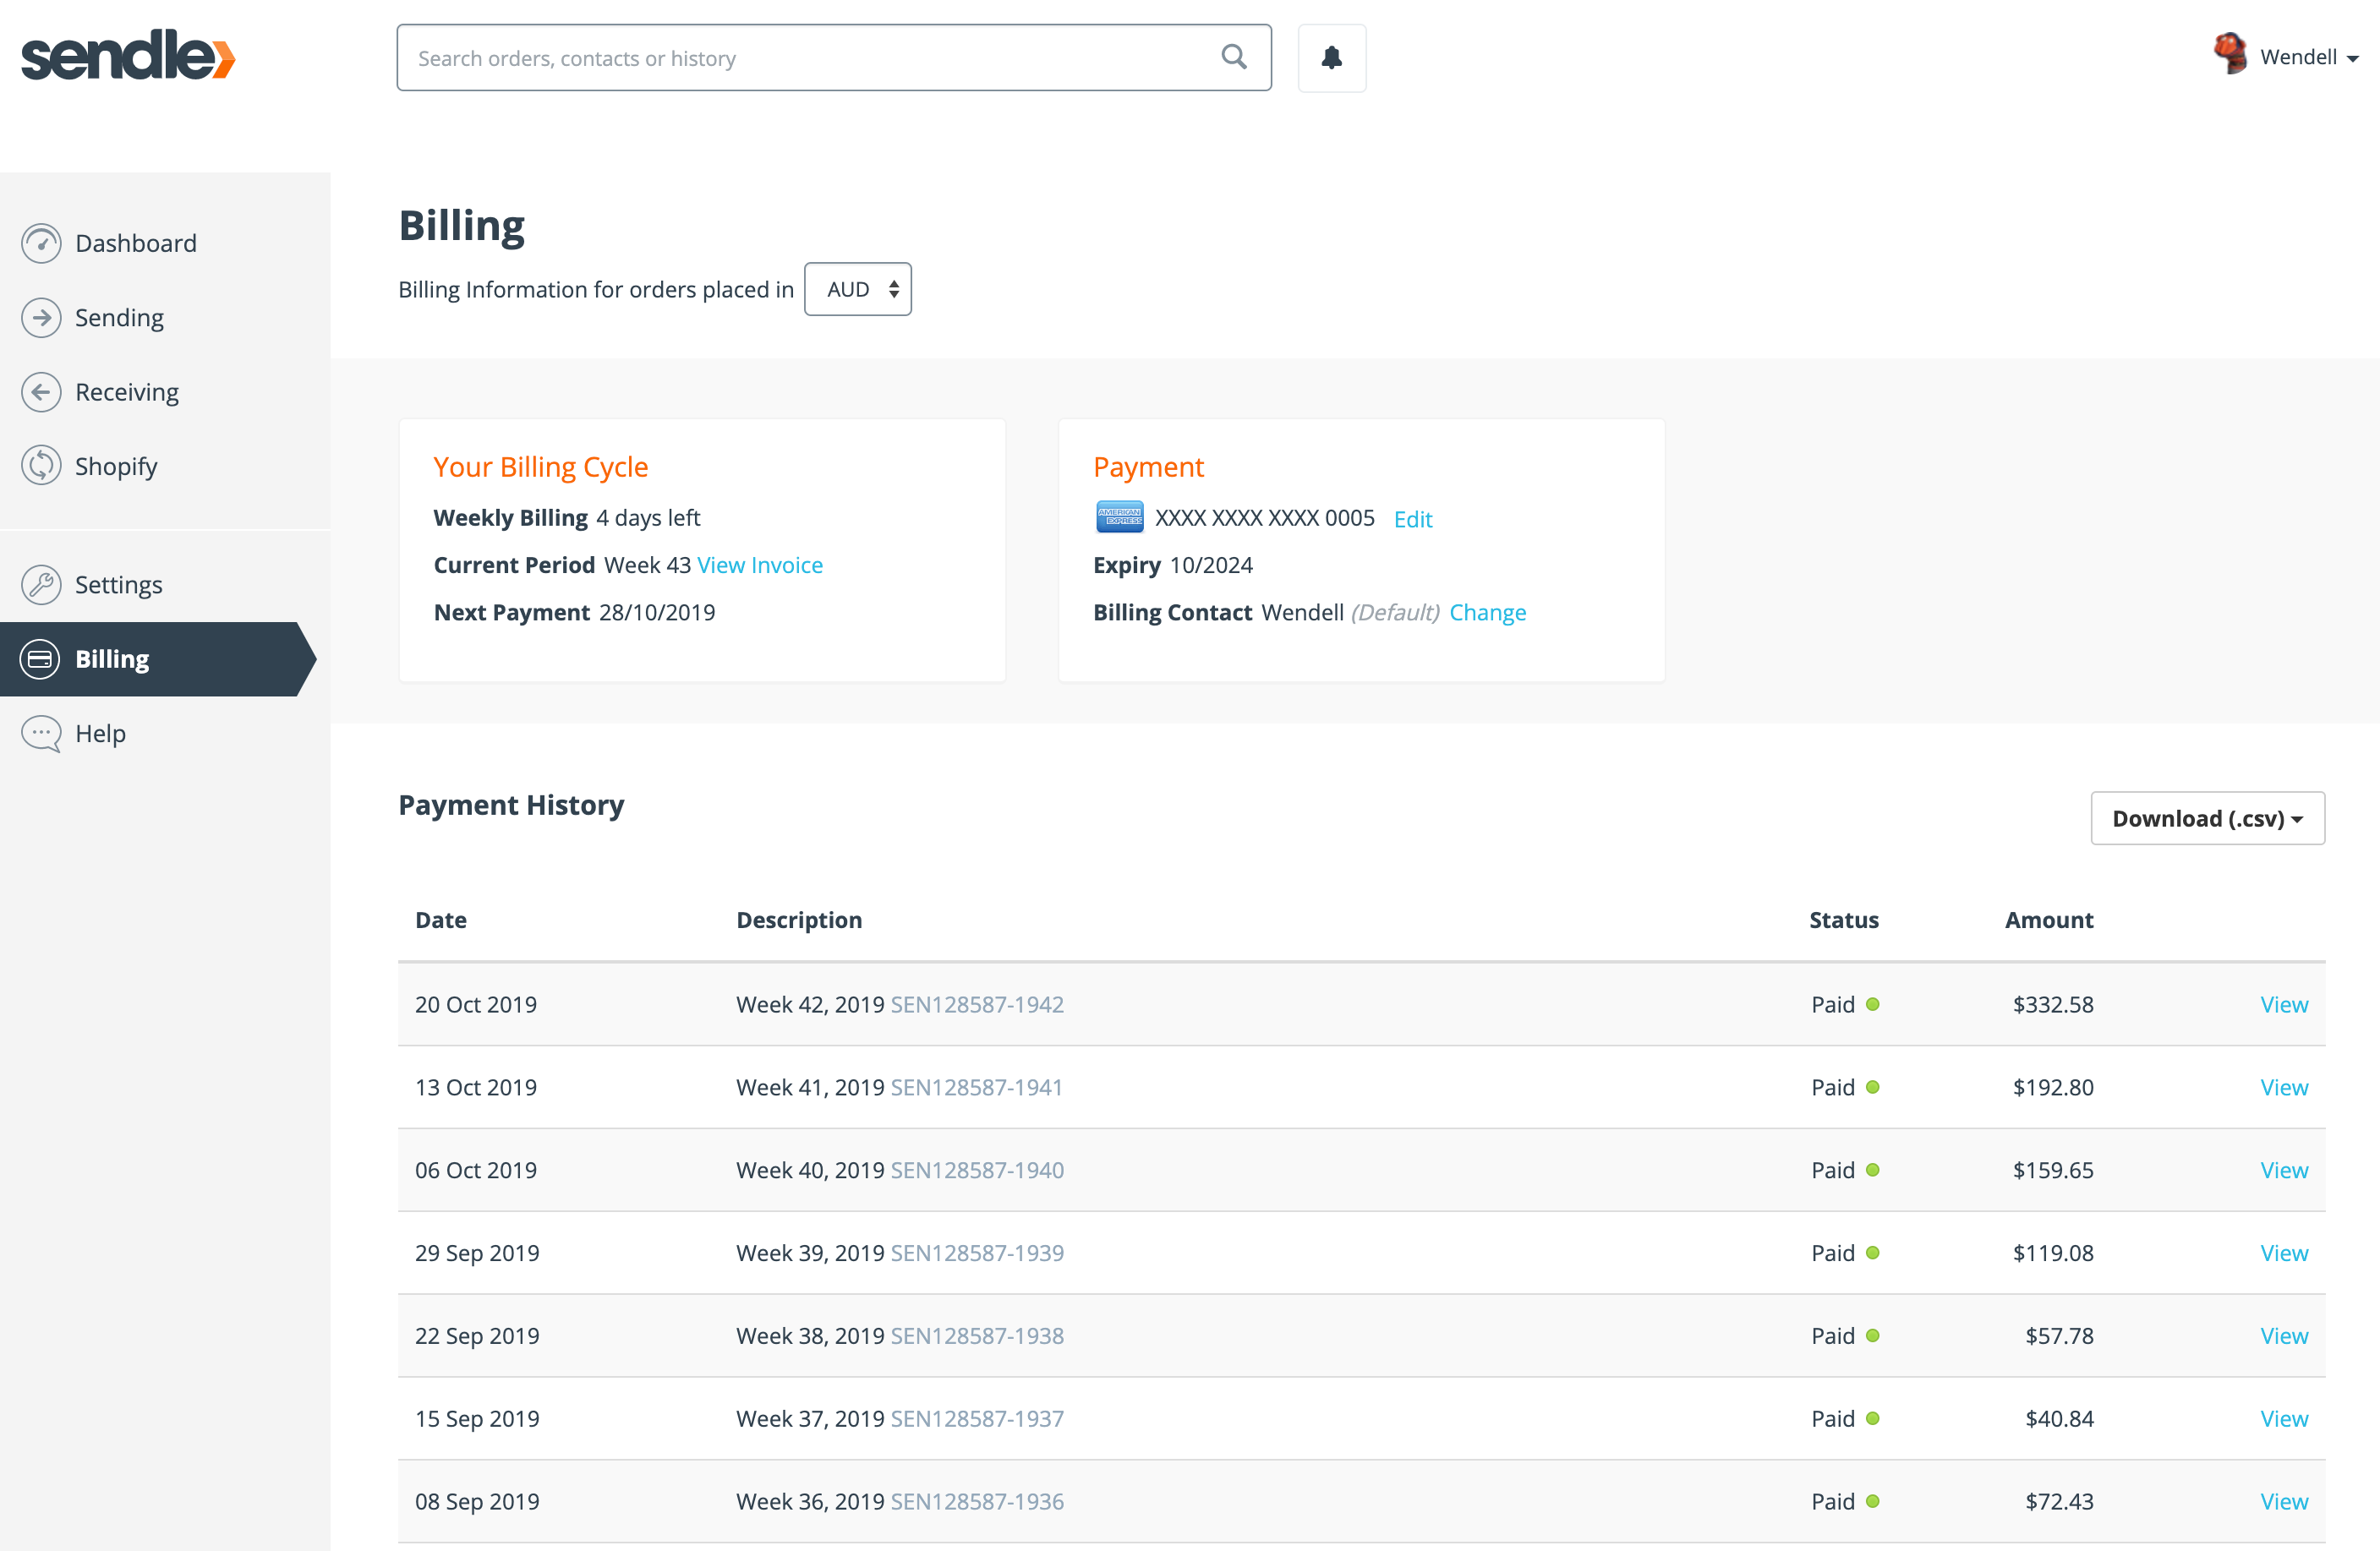
Task: Click Edit next to card number
Action: (x=1412, y=519)
